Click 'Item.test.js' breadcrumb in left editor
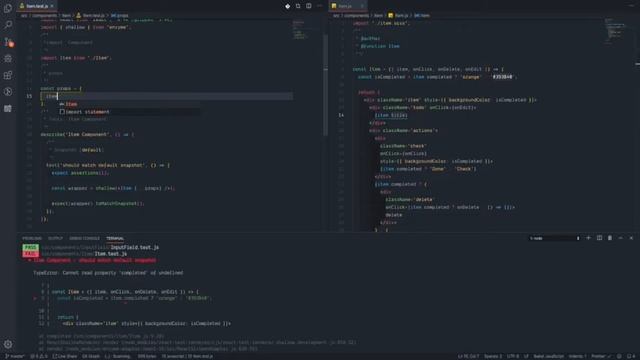The height and width of the screenshot is (360, 640). coord(93,16)
